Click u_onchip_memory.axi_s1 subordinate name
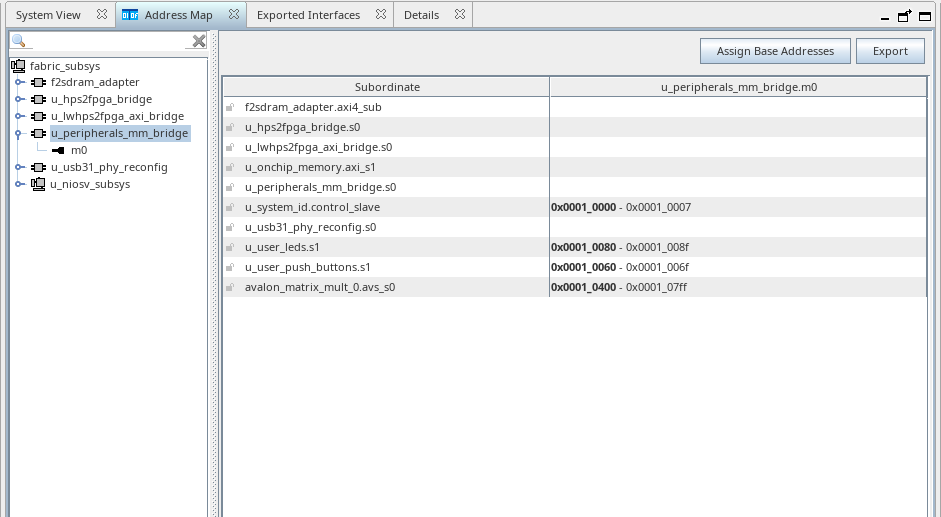Viewport: 941px width, 517px height. point(310,167)
